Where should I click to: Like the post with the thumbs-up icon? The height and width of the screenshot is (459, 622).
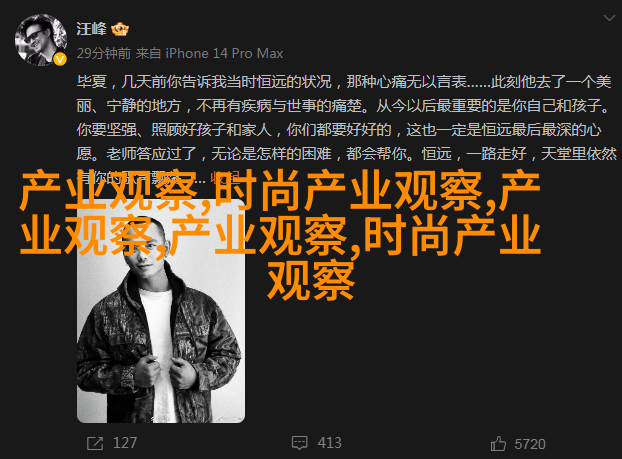pyautogui.click(x=498, y=444)
